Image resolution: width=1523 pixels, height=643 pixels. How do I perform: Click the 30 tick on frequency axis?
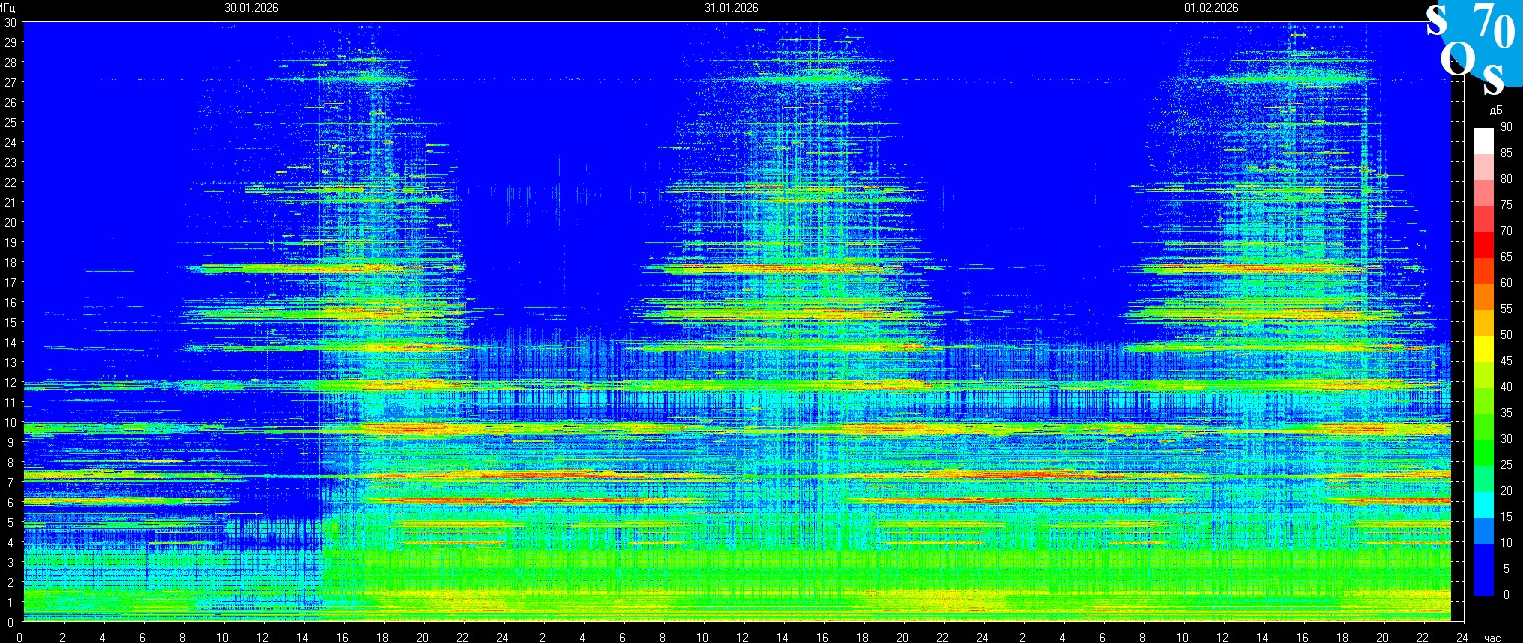(x=10, y=22)
